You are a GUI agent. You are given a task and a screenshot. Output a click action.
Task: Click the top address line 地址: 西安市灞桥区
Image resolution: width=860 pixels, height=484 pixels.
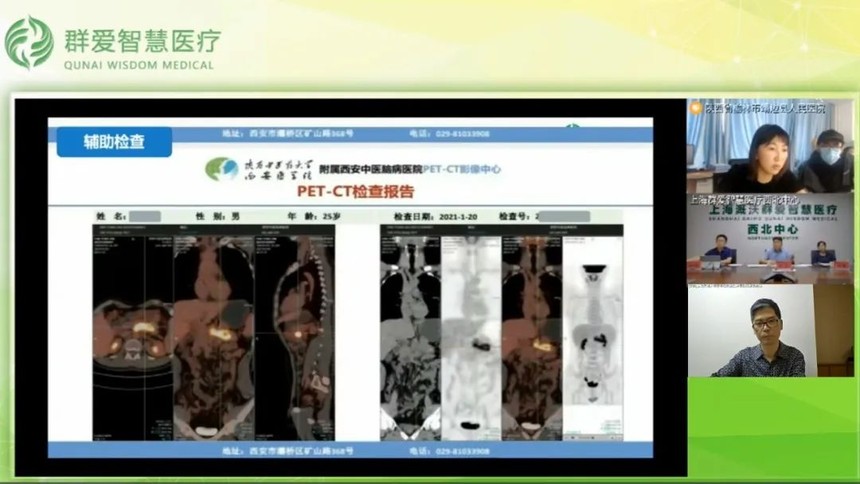(x=287, y=133)
